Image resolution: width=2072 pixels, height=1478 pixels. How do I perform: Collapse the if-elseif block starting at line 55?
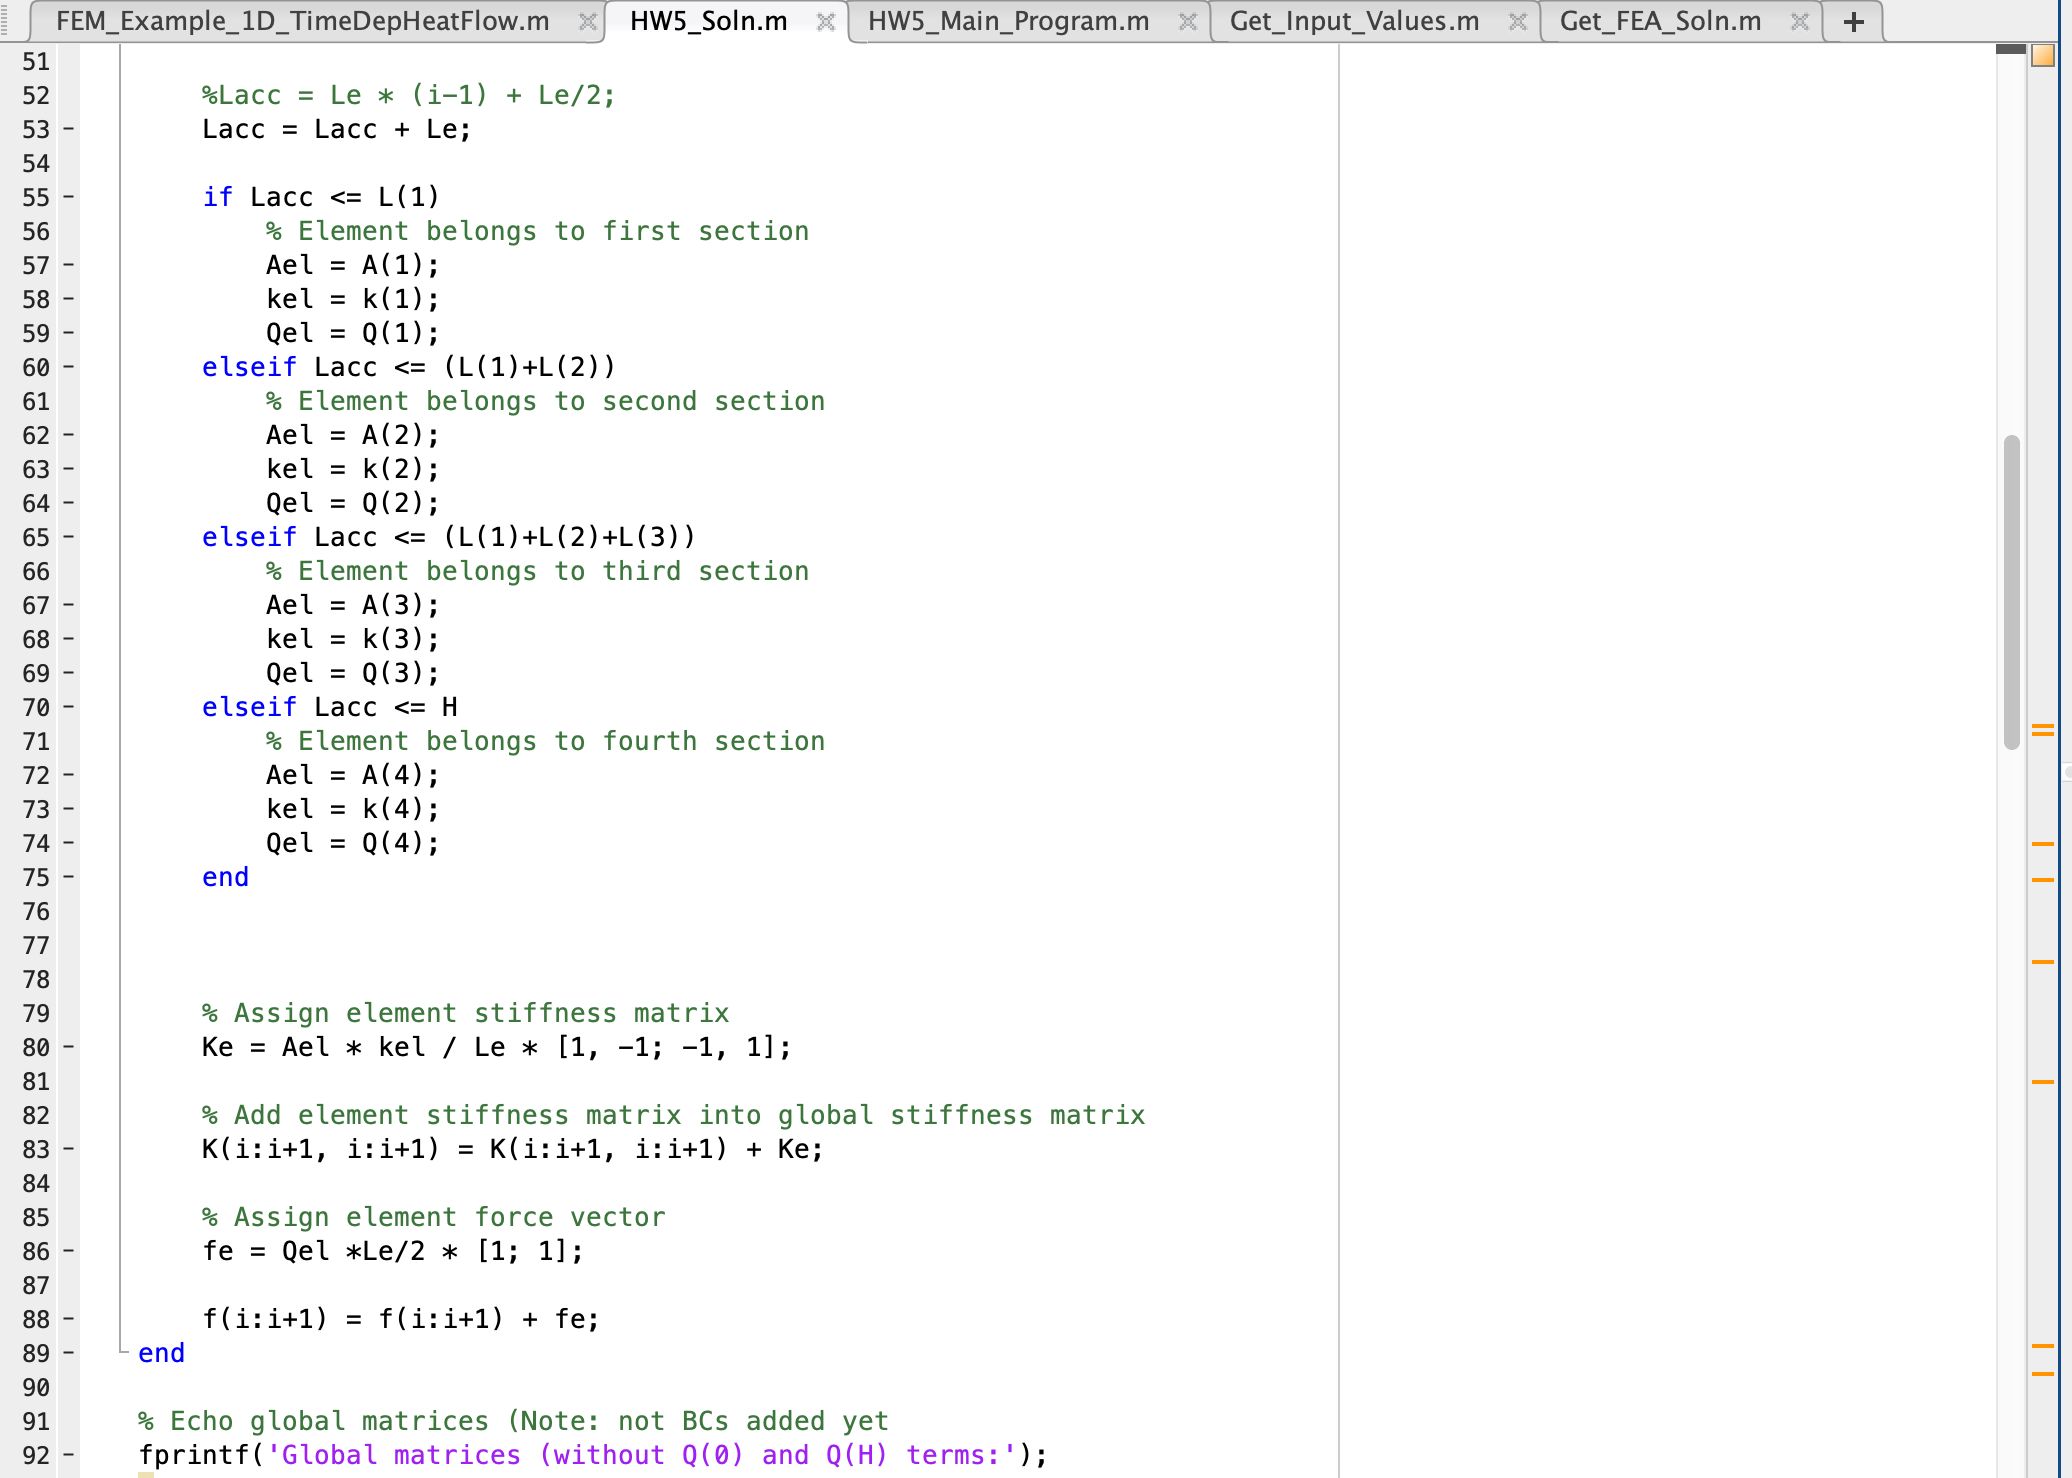click(120, 197)
